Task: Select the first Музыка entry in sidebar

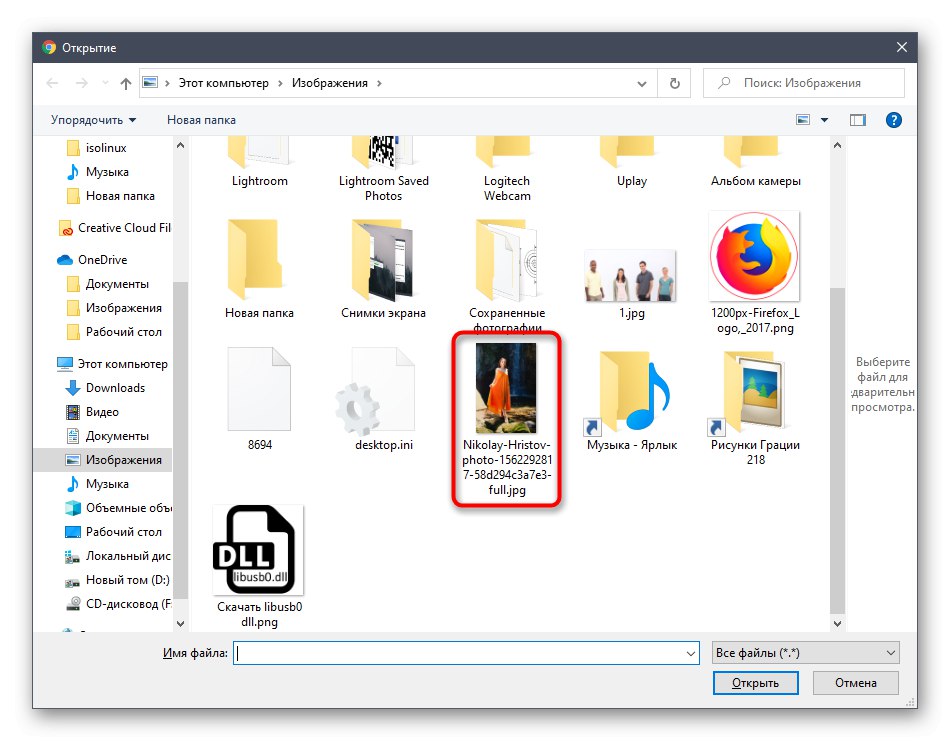Action: [98, 172]
